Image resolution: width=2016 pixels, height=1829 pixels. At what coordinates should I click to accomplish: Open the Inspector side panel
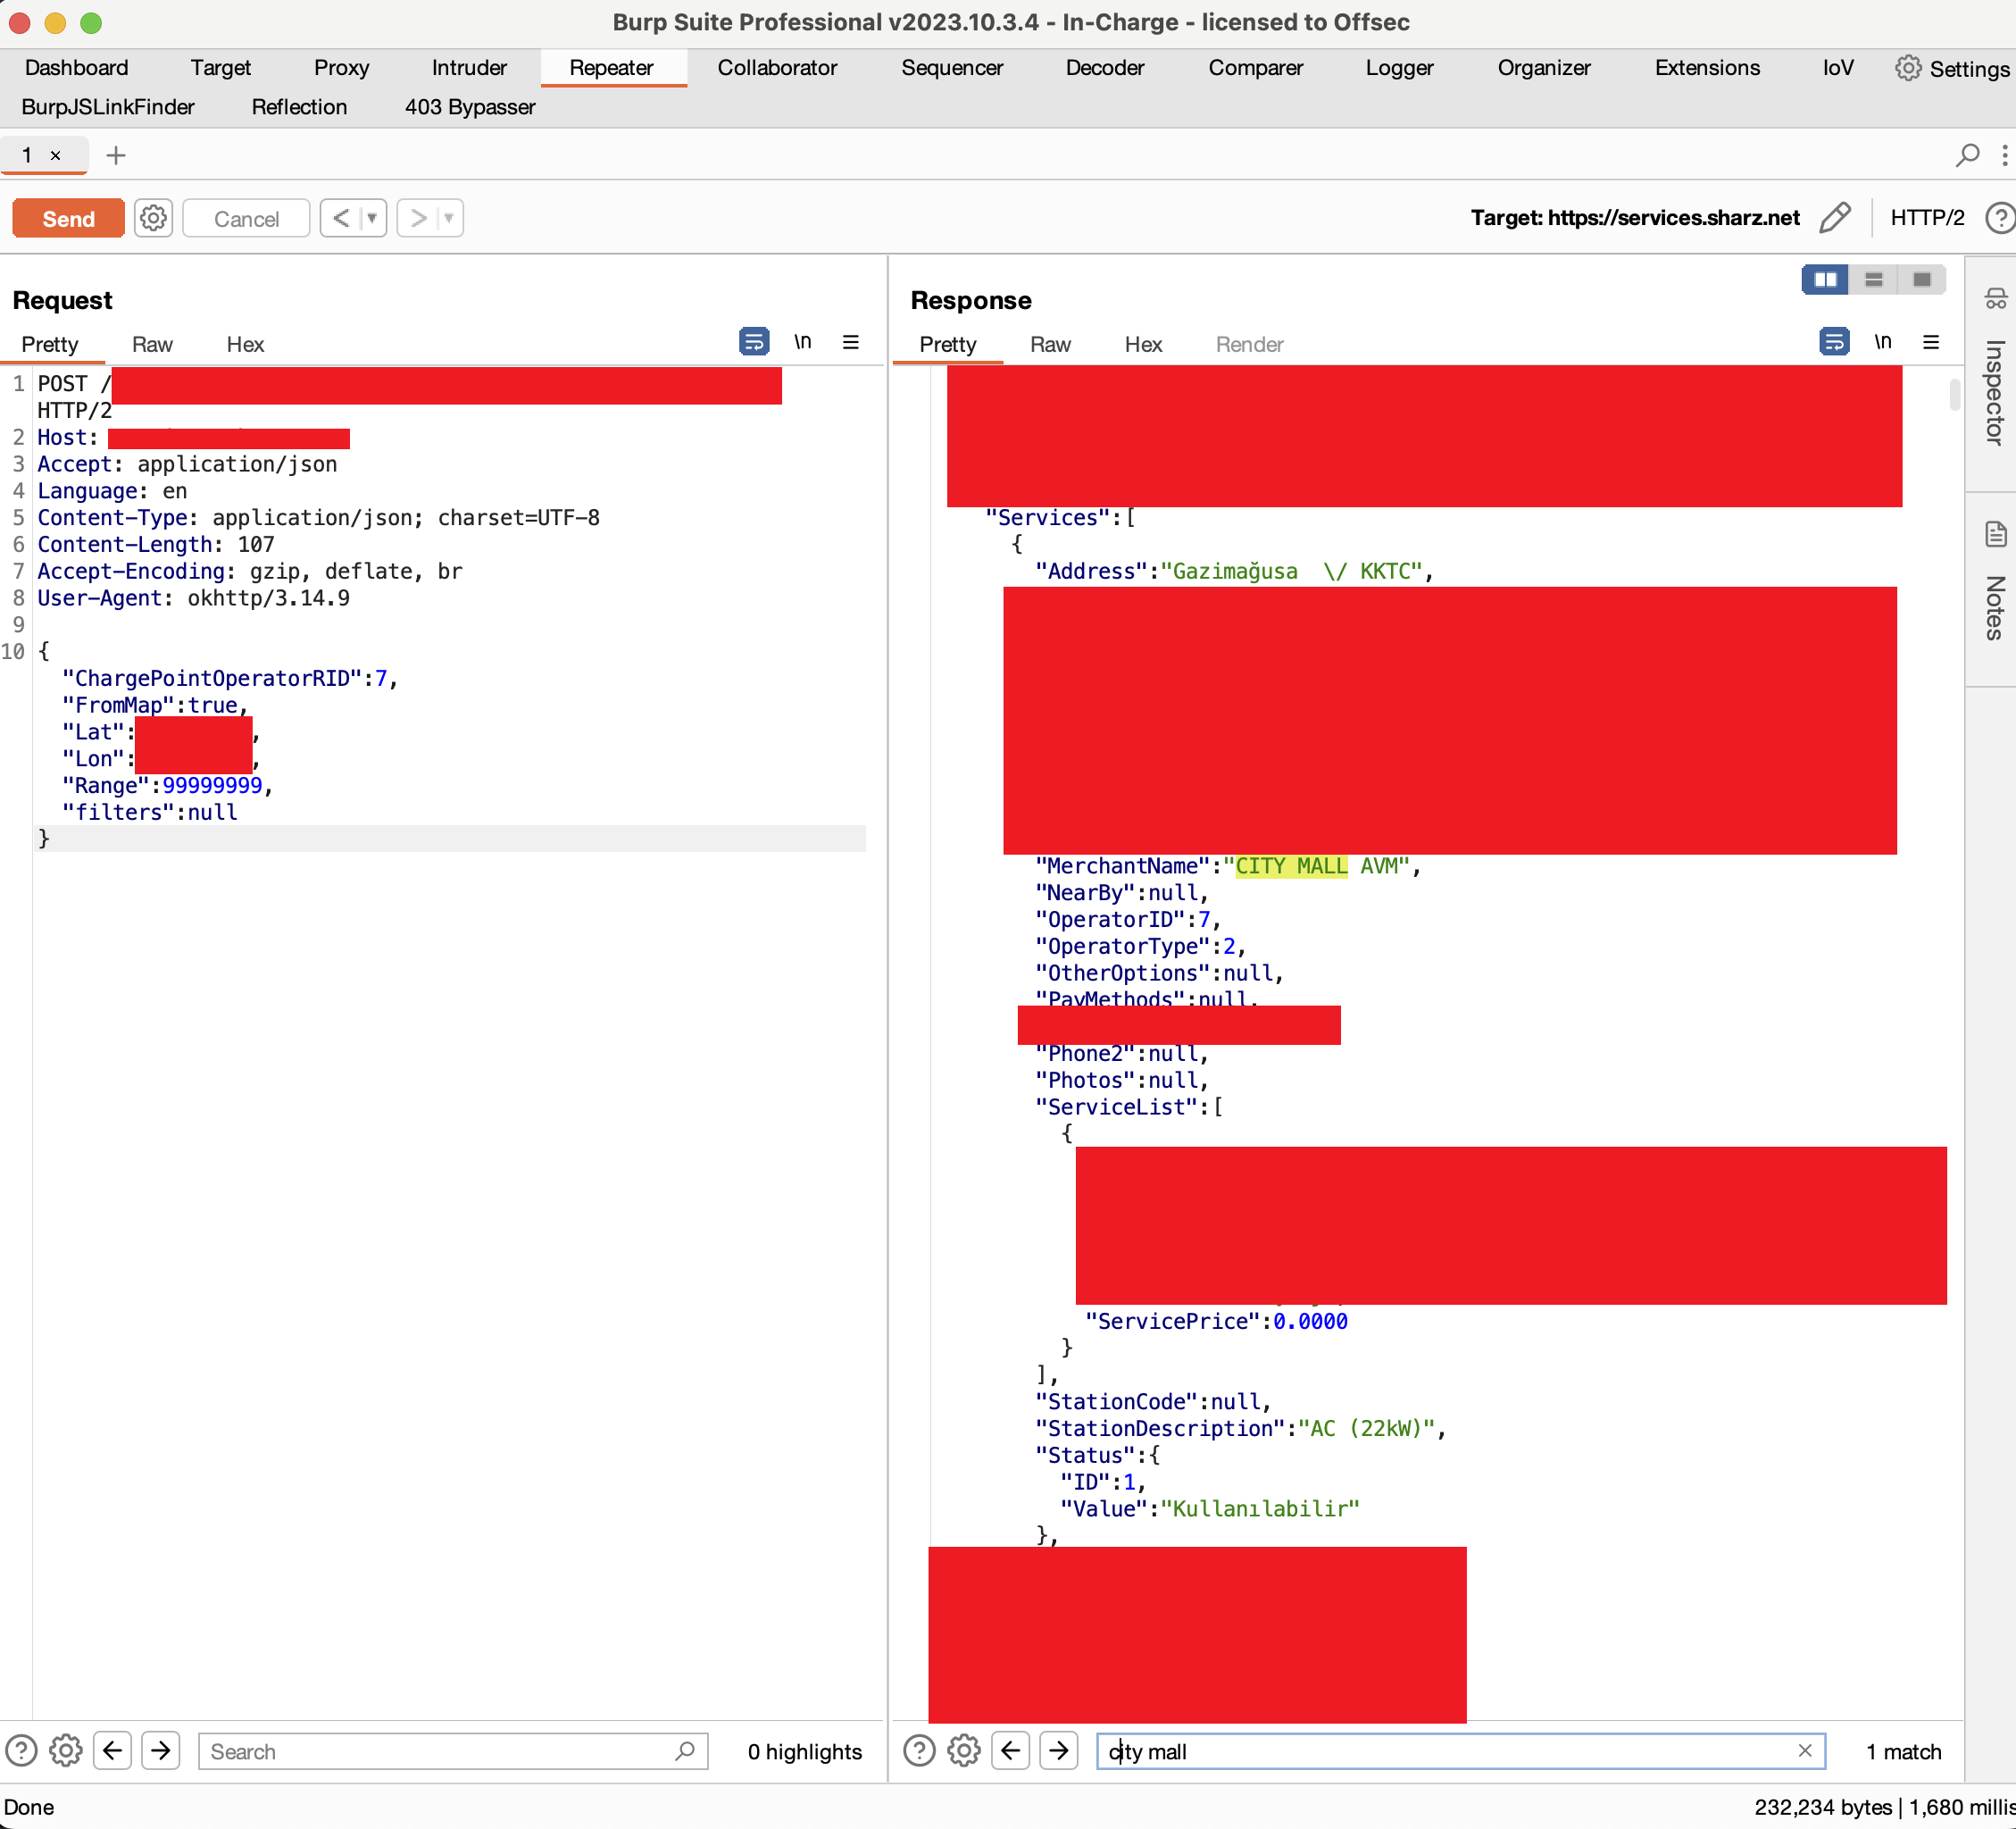(1995, 370)
